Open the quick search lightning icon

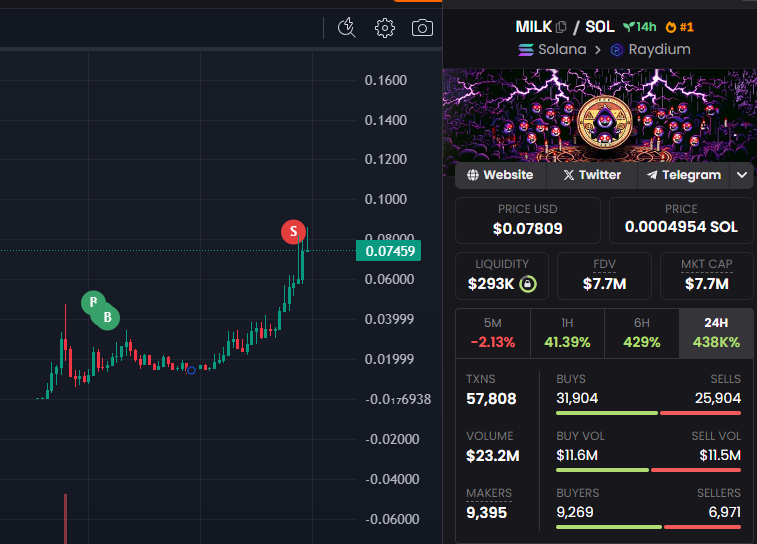click(346, 28)
